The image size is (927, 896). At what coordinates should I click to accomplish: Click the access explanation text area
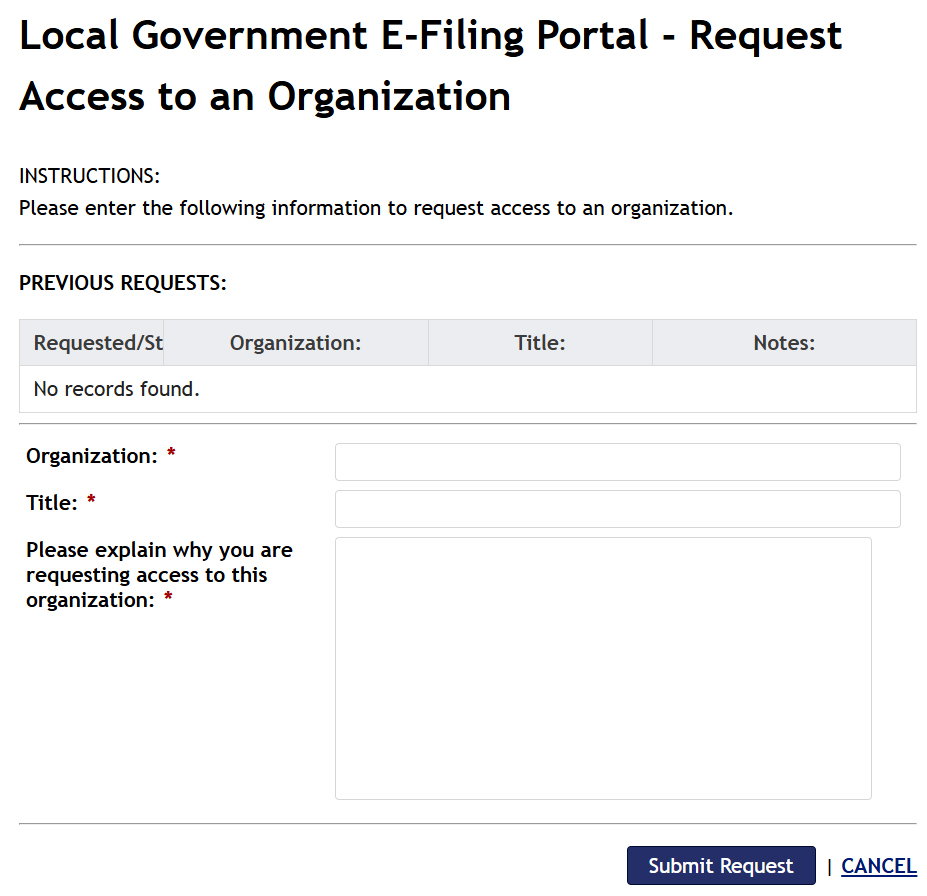point(603,668)
